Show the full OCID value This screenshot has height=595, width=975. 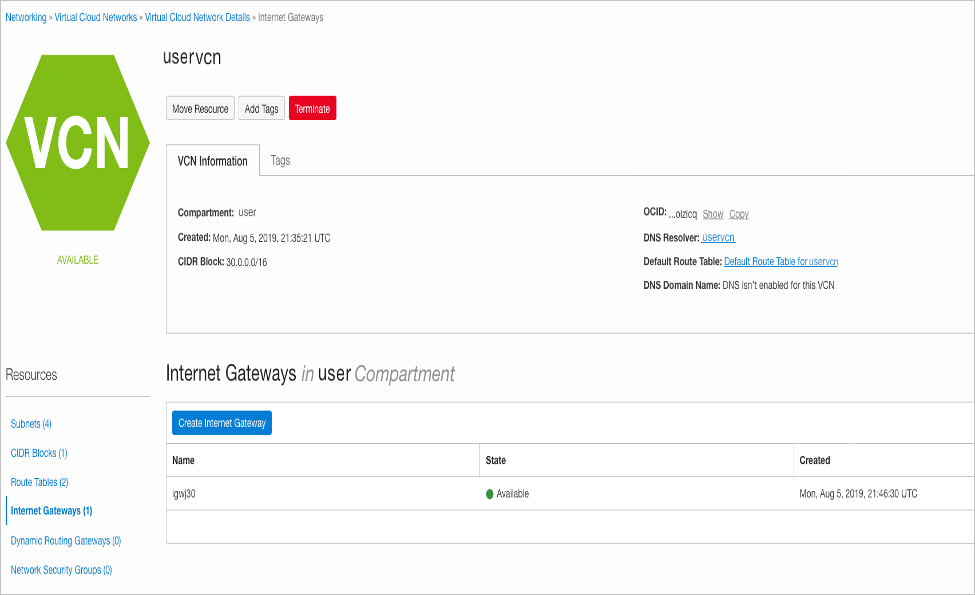[x=712, y=214]
